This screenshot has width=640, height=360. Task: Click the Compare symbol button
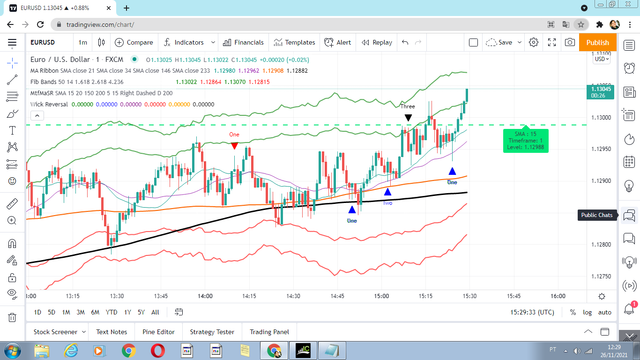pyautogui.click(x=134, y=42)
